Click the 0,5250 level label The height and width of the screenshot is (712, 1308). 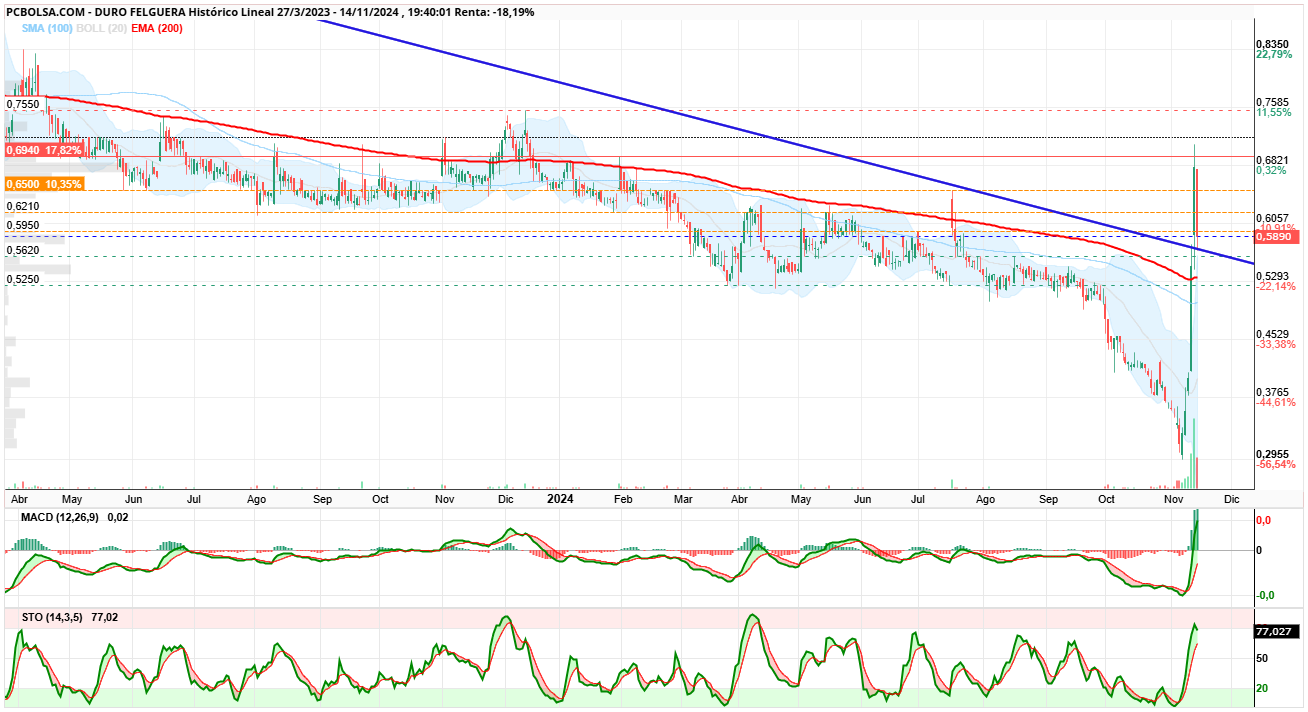(22, 280)
